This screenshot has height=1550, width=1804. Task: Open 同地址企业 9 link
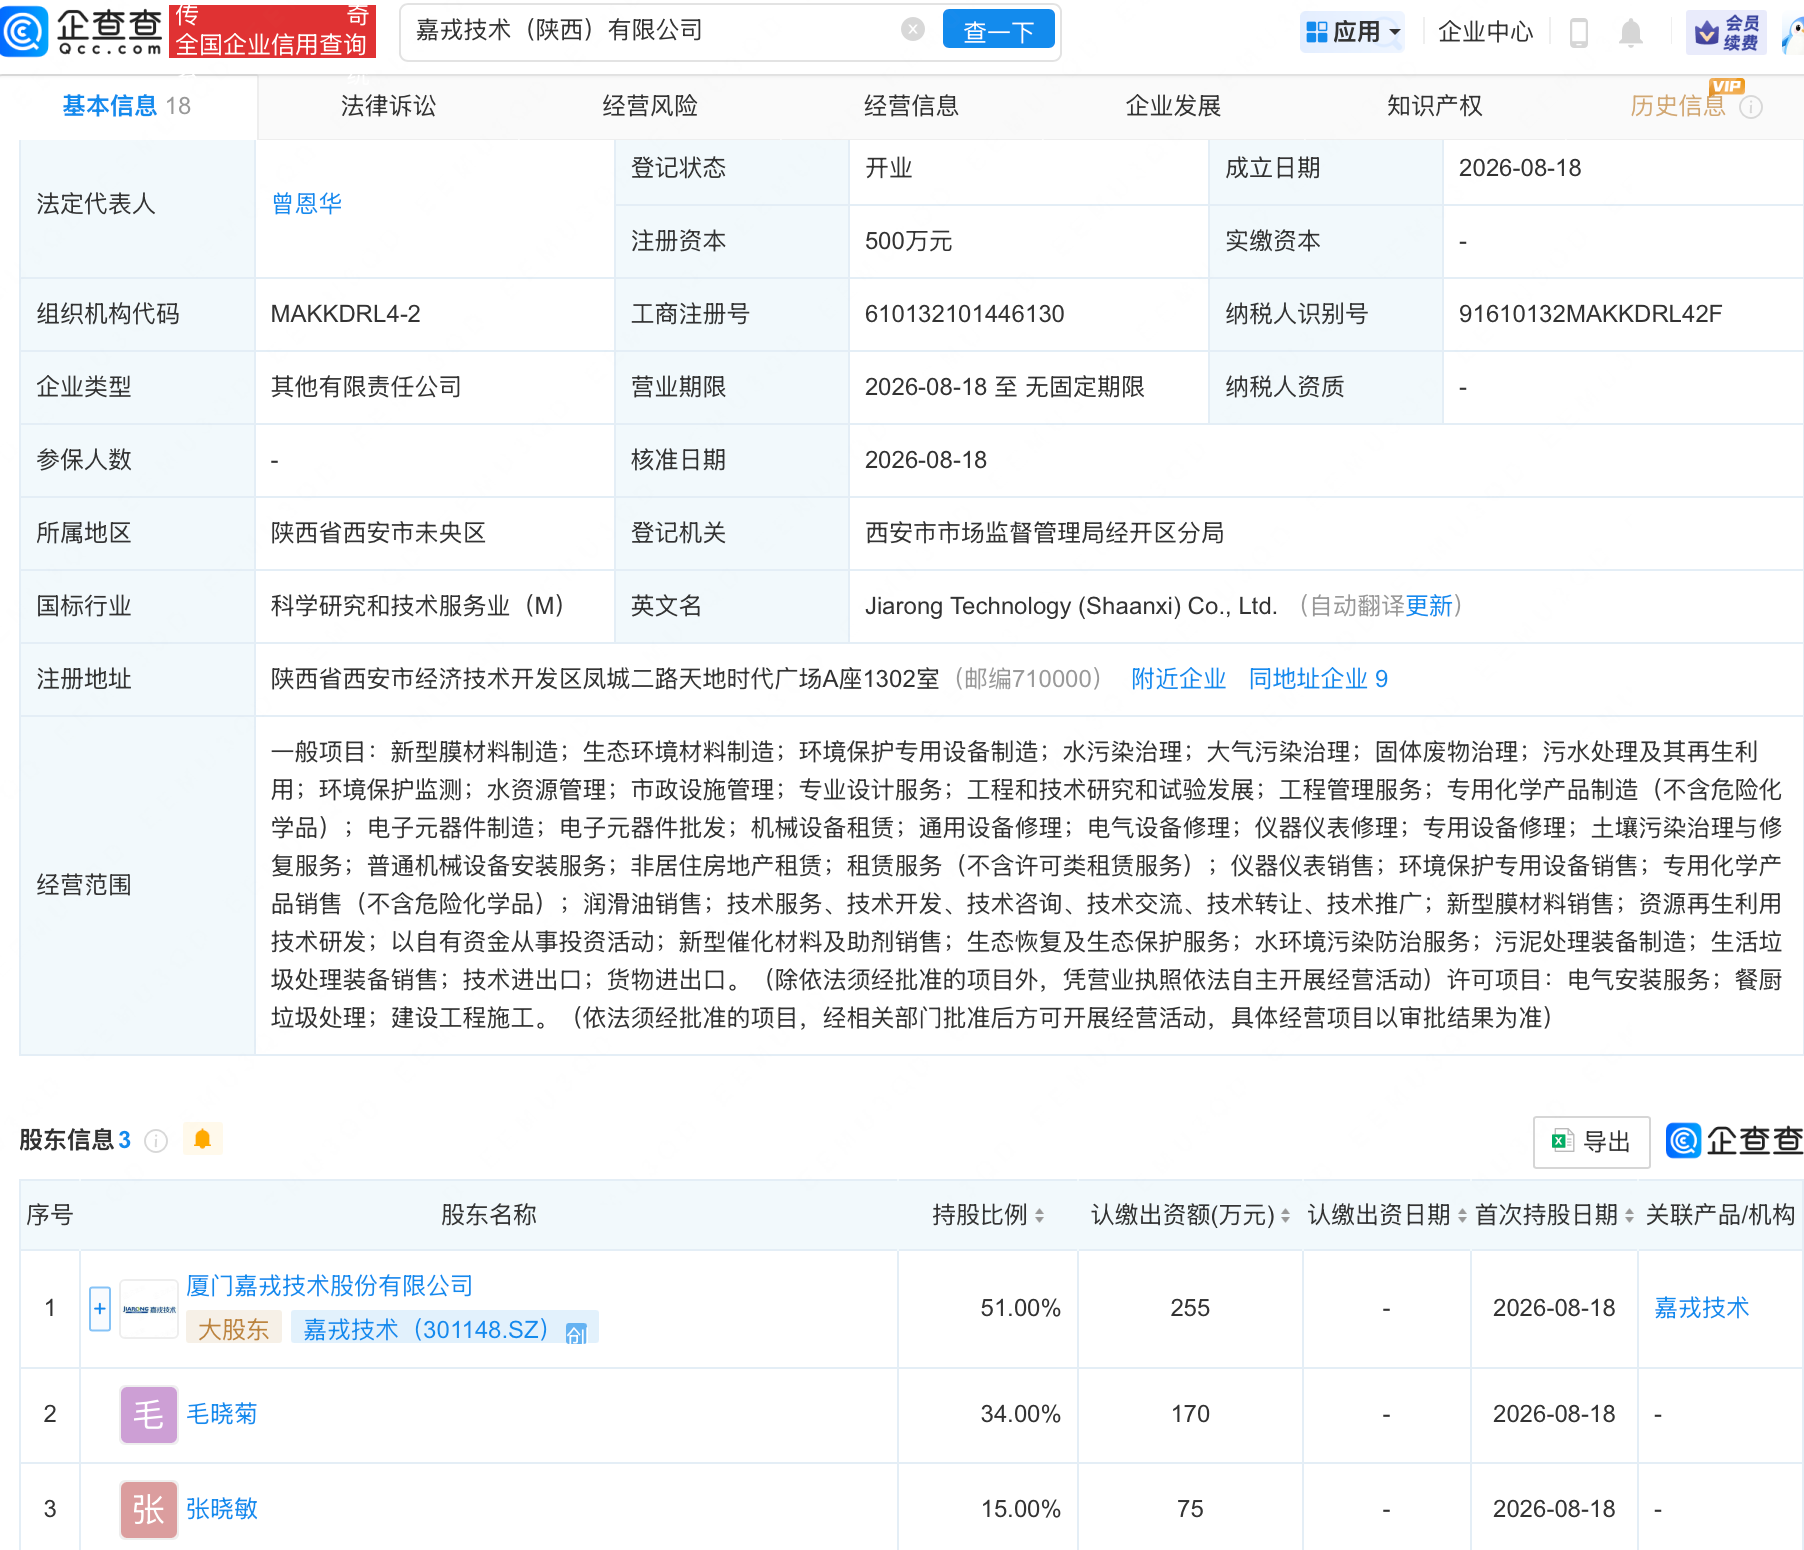point(1318,679)
